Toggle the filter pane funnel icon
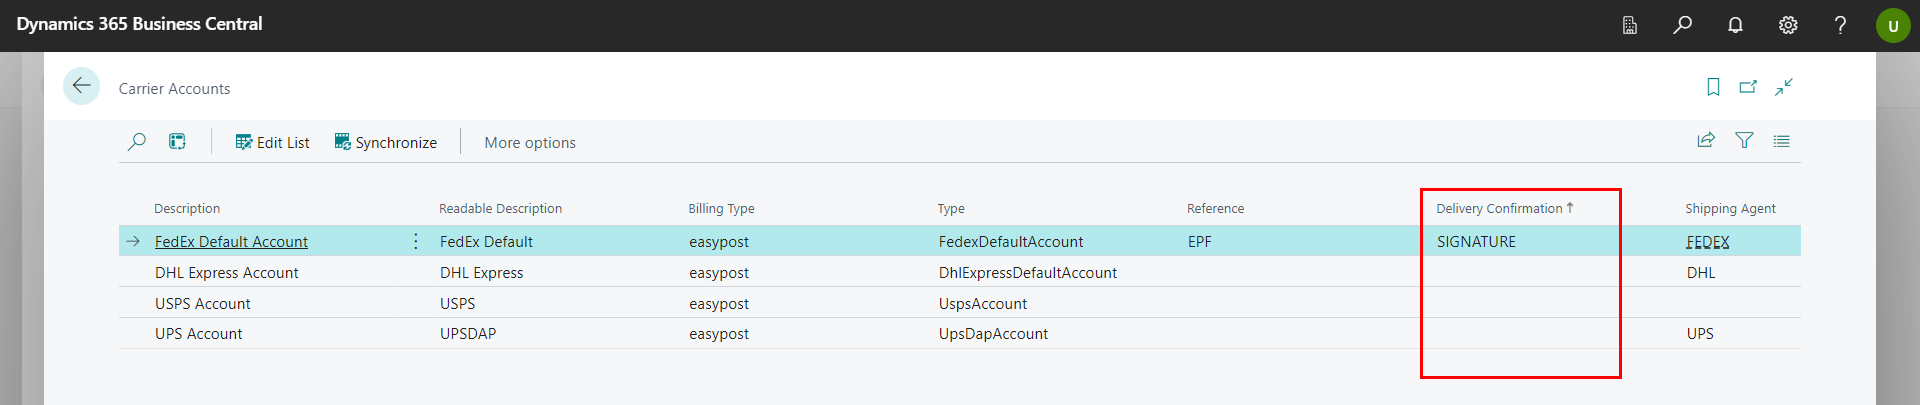Viewport: 1920px width, 405px height. click(x=1744, y=141)
